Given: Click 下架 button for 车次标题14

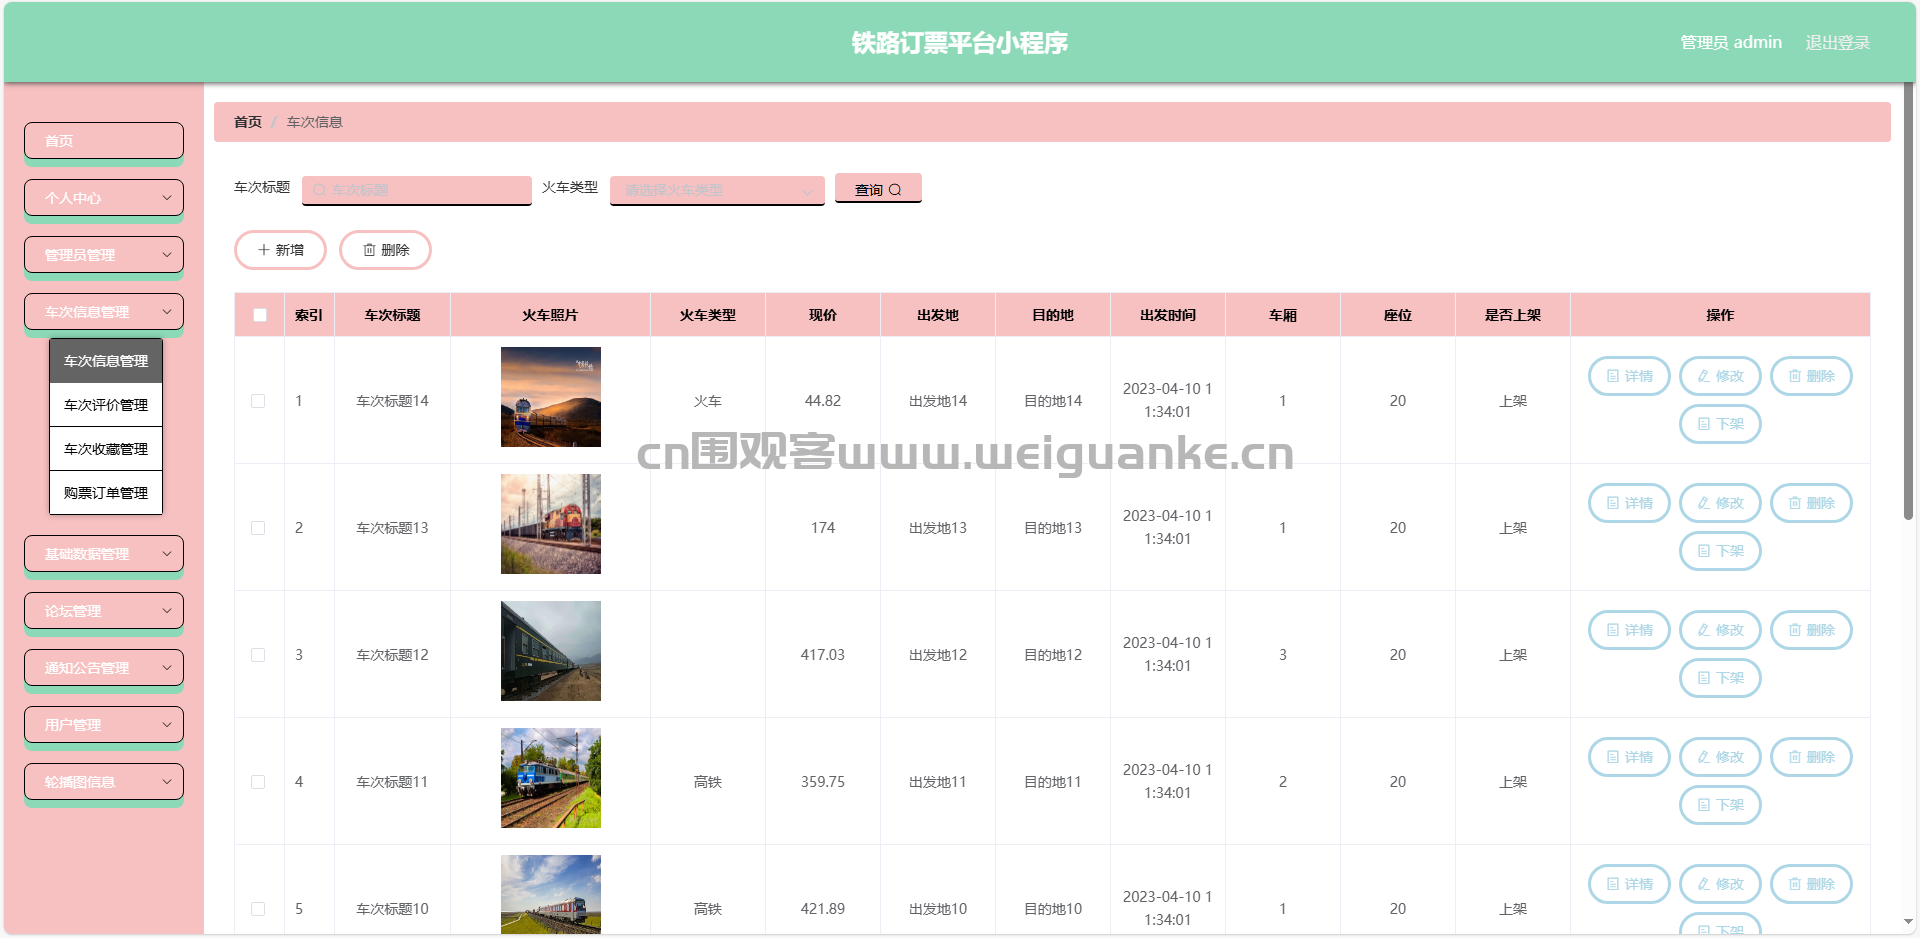Looking at the screenshot, I should click(1720, 424).
